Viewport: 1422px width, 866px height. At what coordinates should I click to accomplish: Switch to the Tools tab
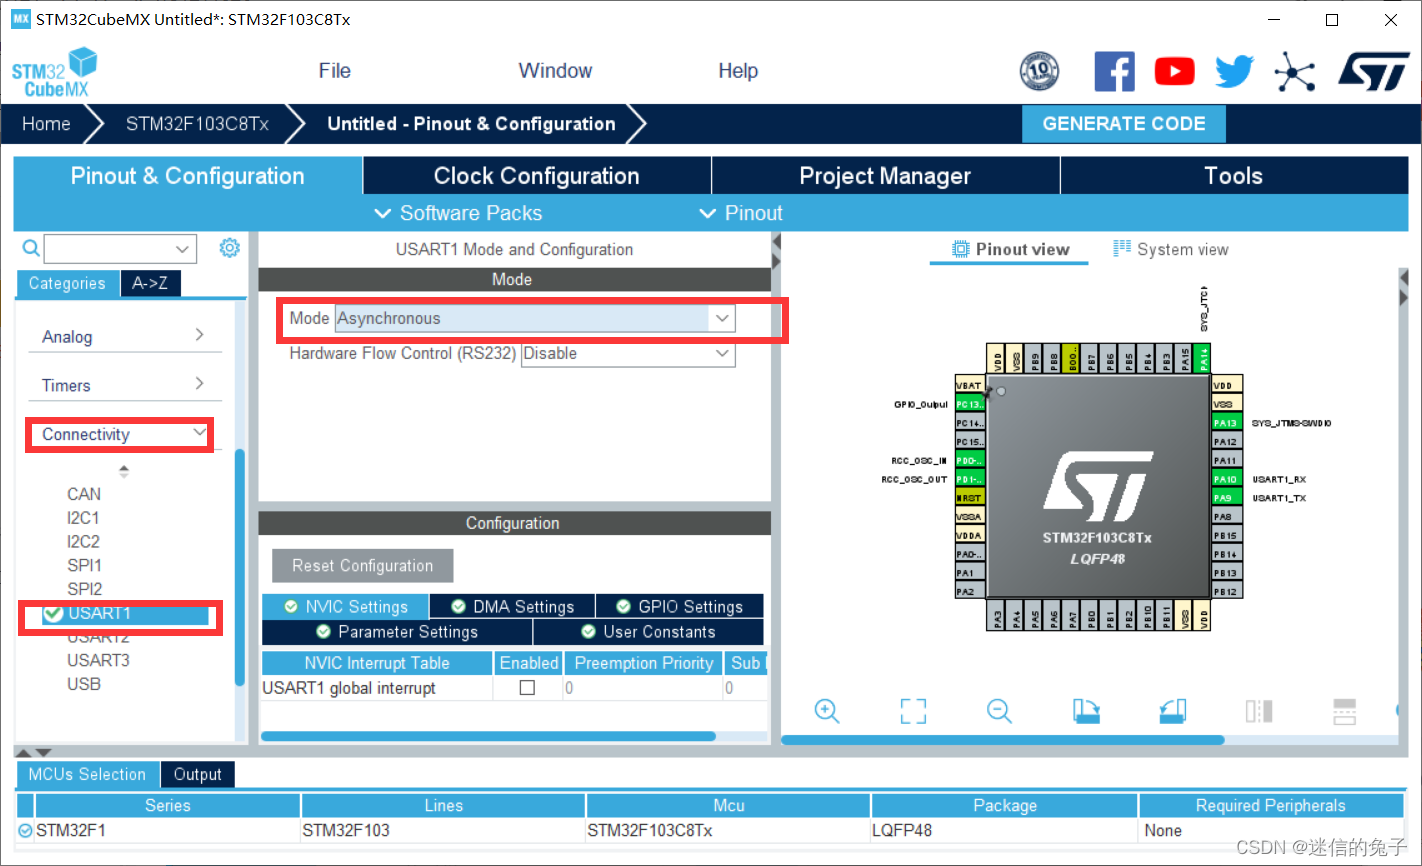1234,176
